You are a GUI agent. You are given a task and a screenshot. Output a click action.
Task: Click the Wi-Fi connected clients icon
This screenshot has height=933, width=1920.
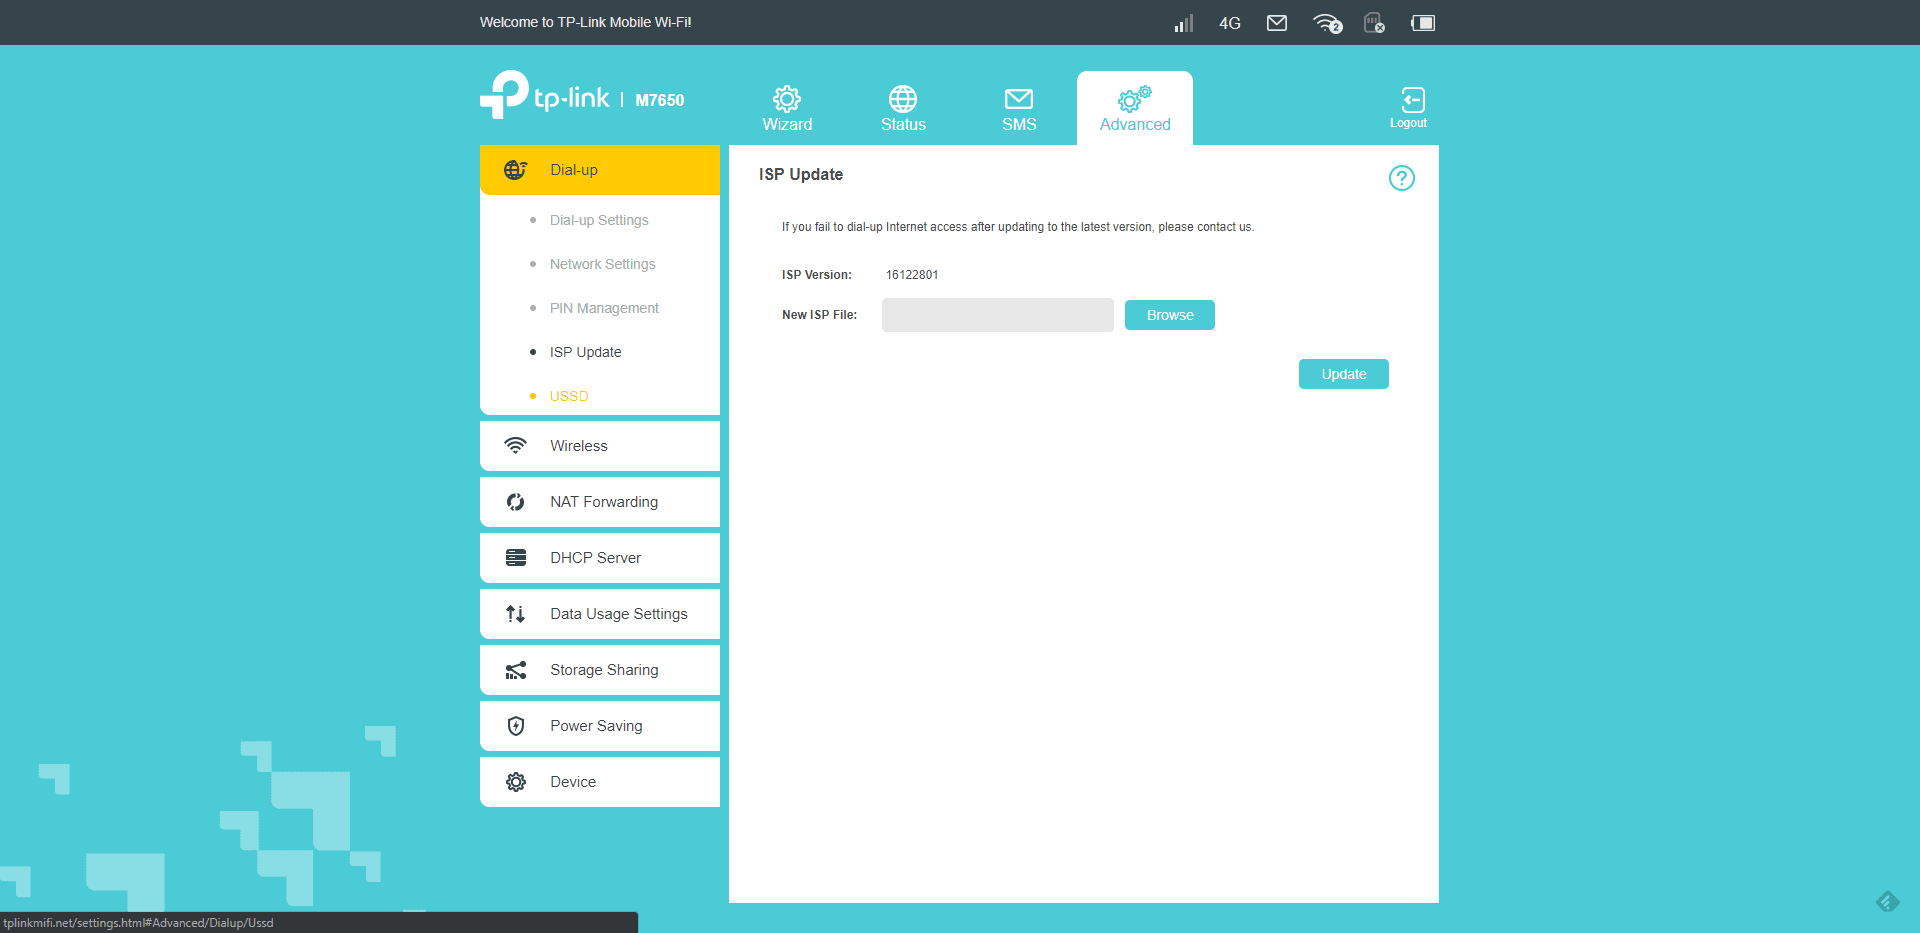[x=1327, y=23]
